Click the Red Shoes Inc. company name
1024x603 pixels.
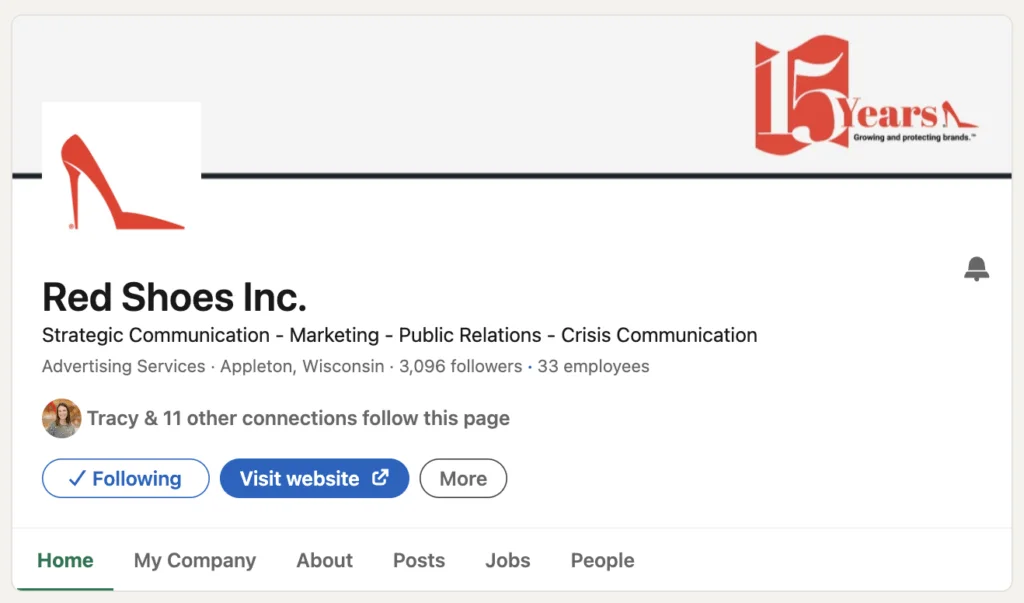174,297
